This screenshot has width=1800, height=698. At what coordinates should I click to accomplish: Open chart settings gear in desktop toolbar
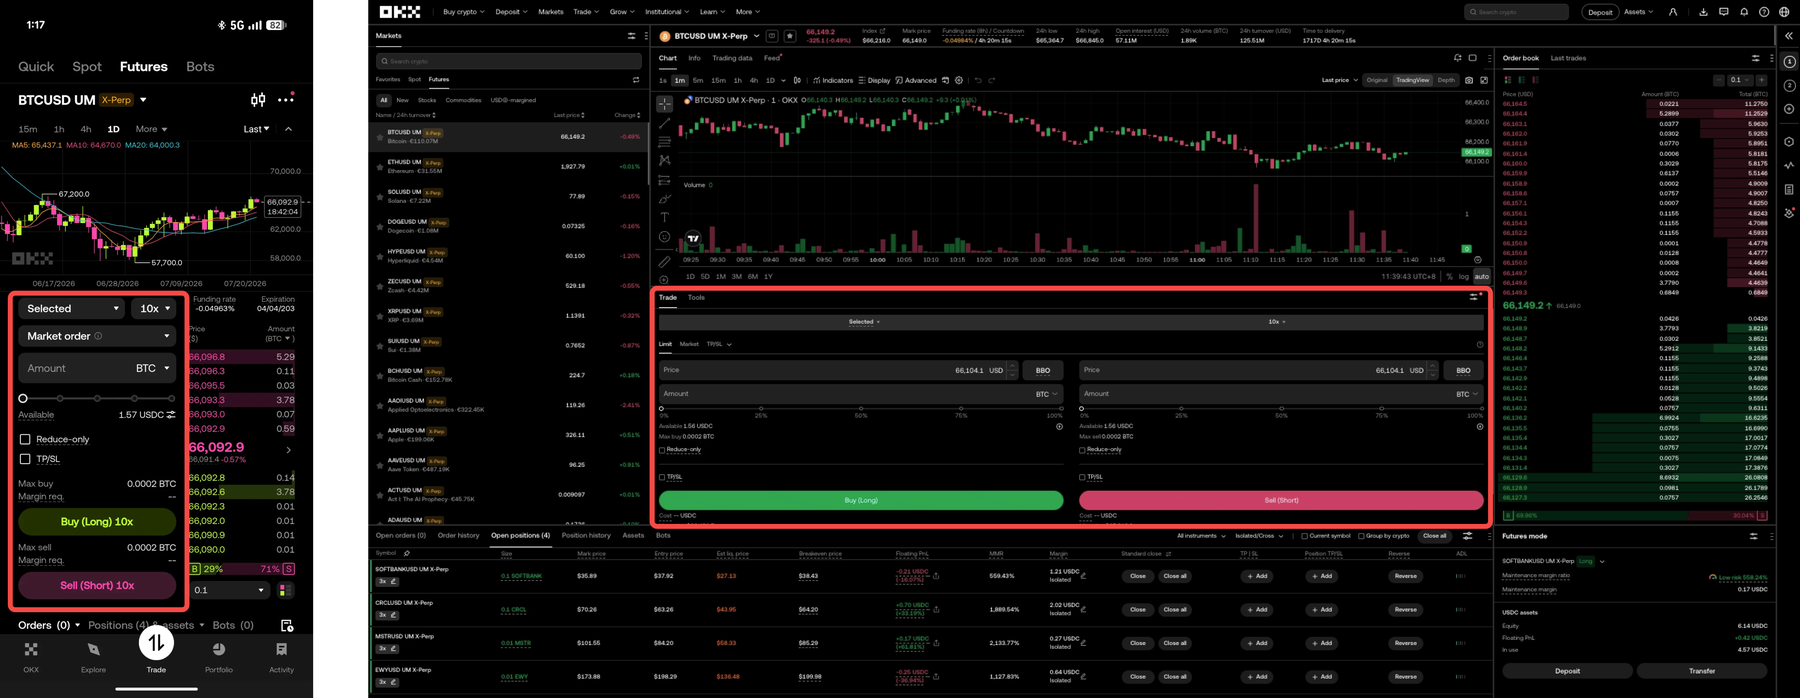958,80
